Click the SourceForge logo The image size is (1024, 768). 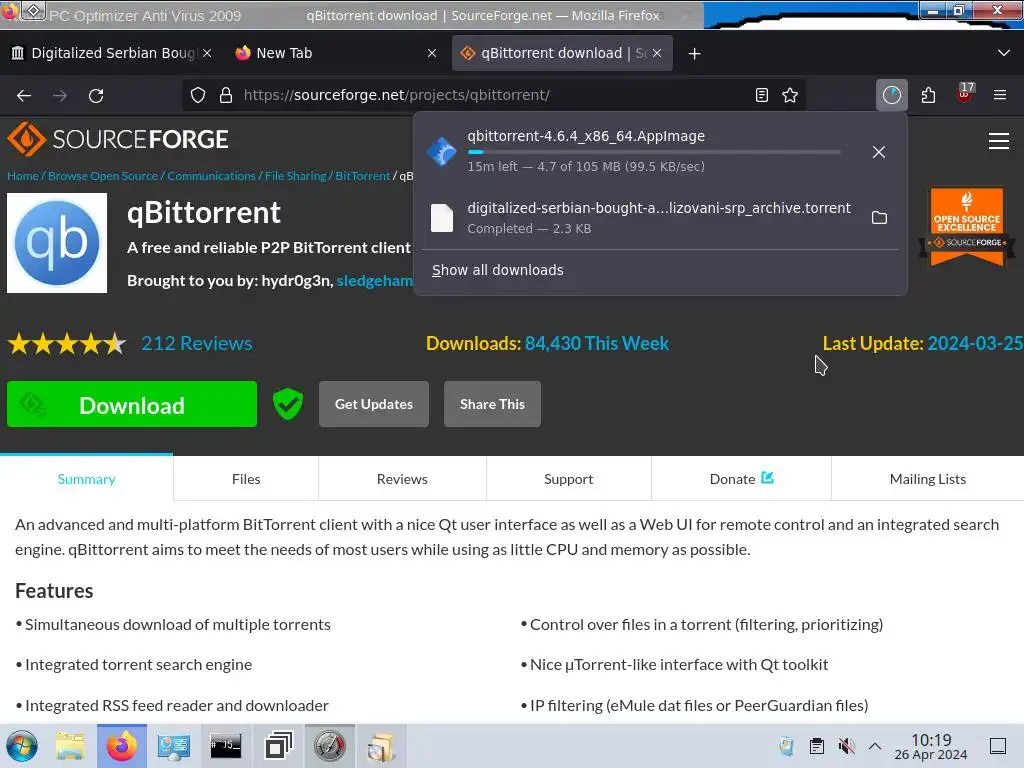(x=118, y=139)
